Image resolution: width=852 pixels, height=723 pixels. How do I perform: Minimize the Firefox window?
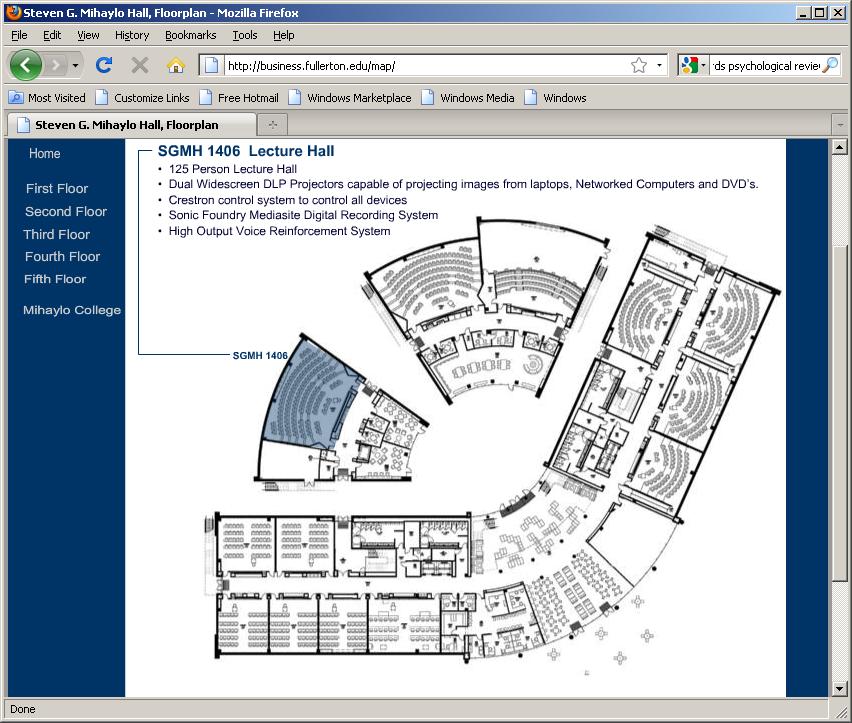point(803,12)
